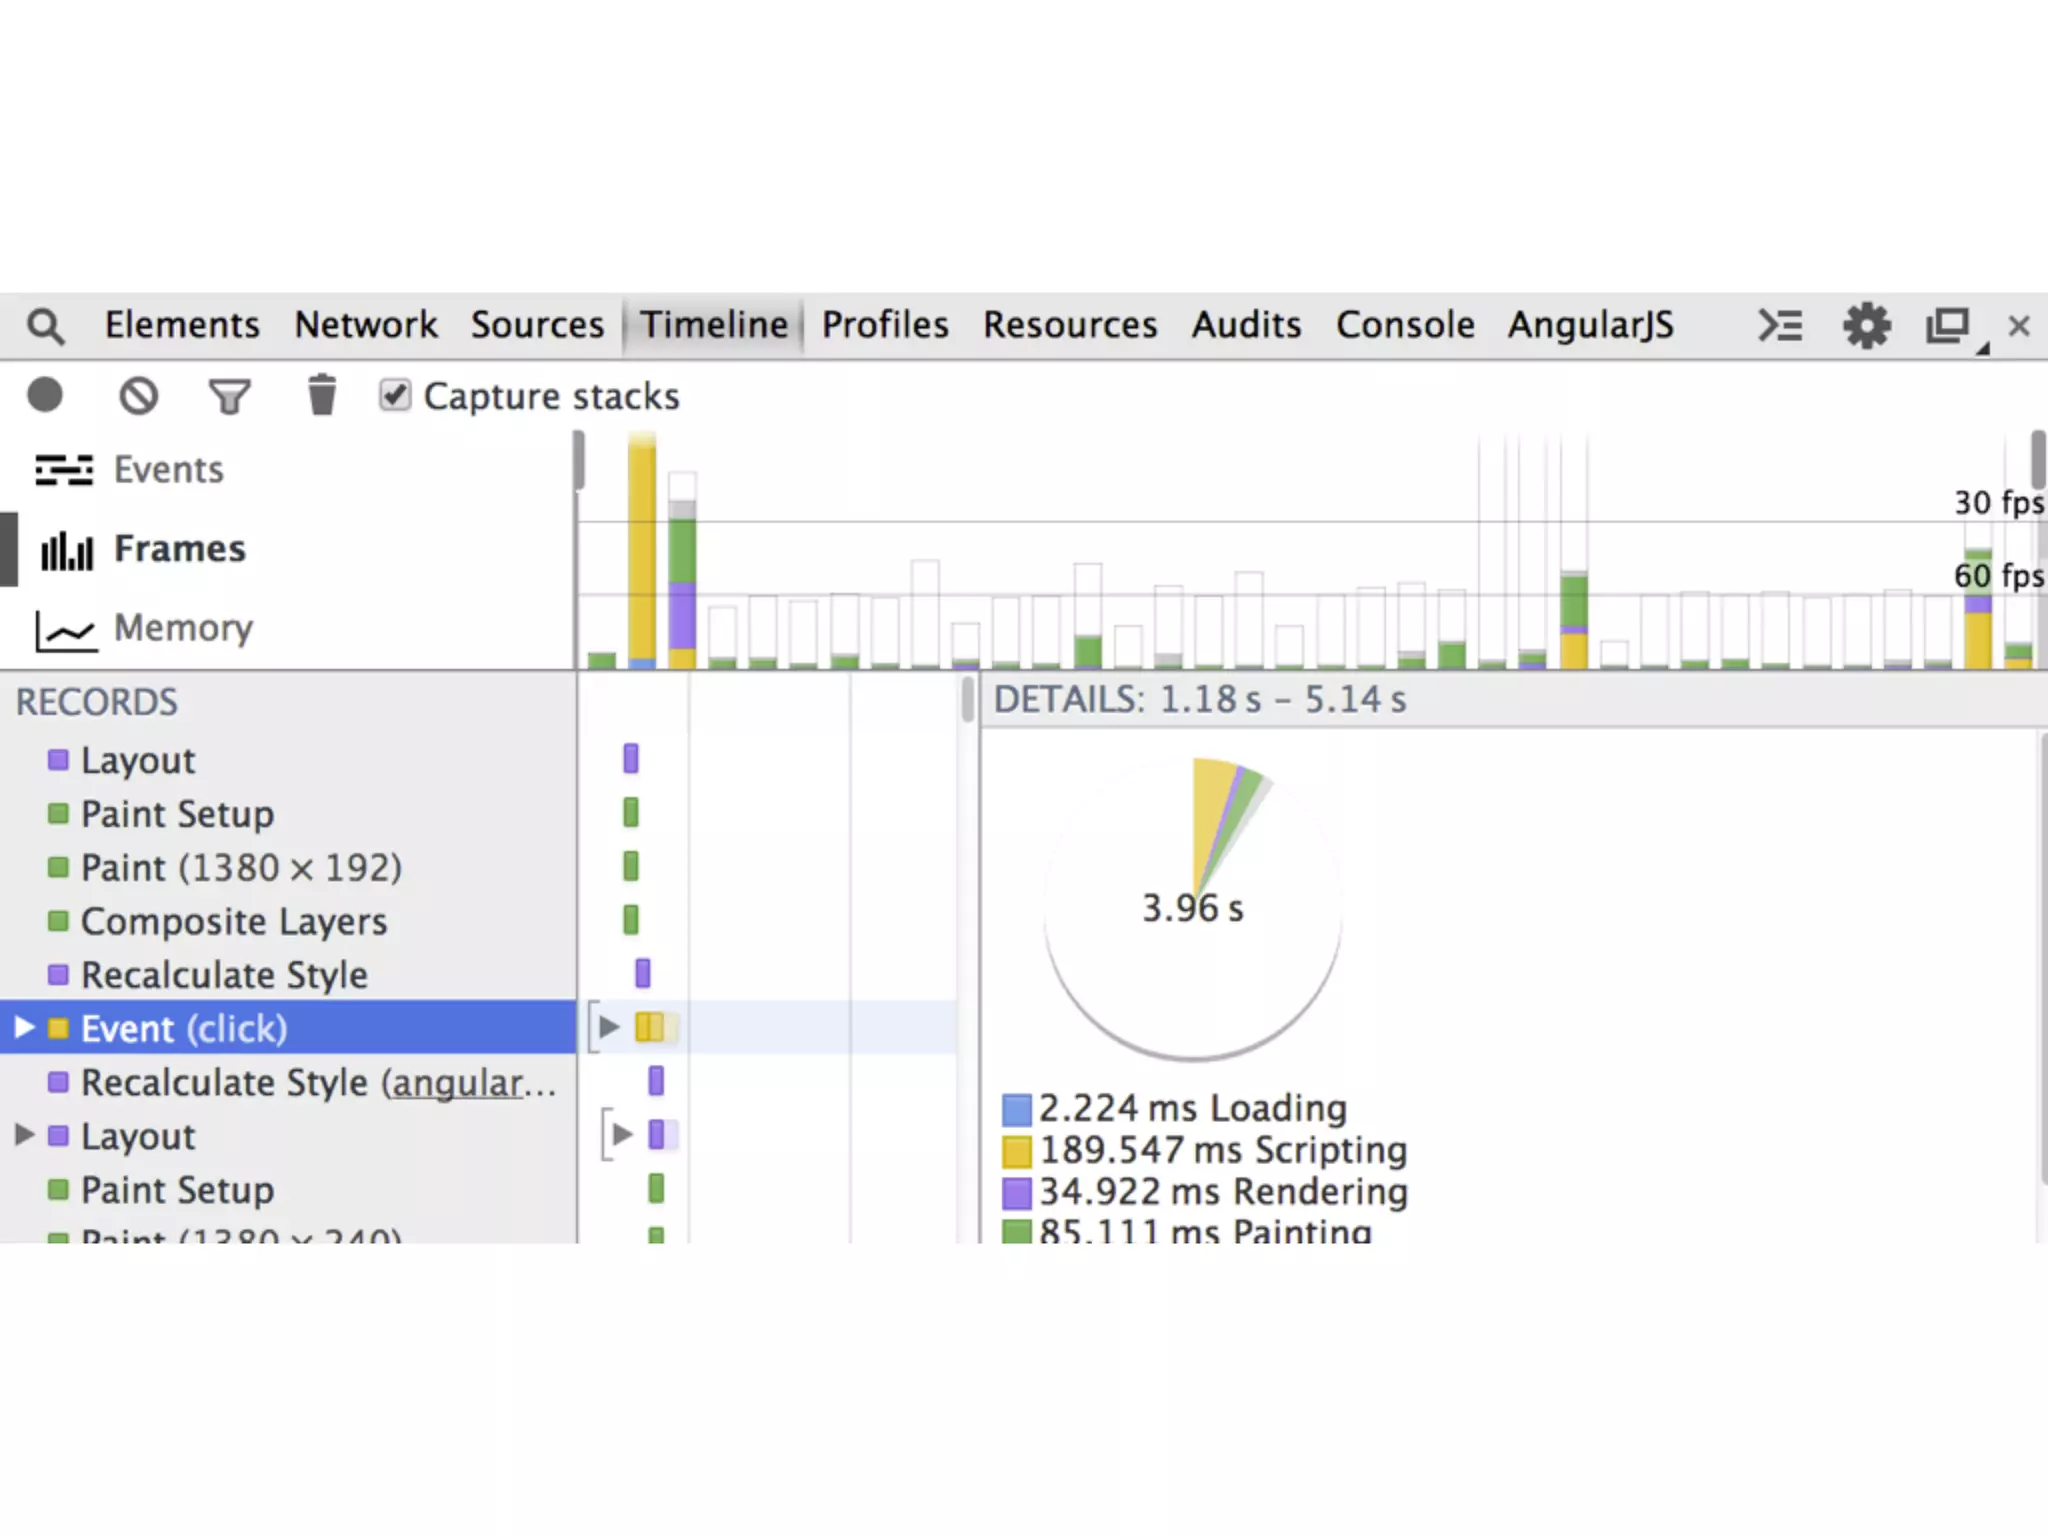This screenshot has height=1536, width=2048.
Task: Open angular link in Recalculate Style
Action: [x=457, y=1083]
